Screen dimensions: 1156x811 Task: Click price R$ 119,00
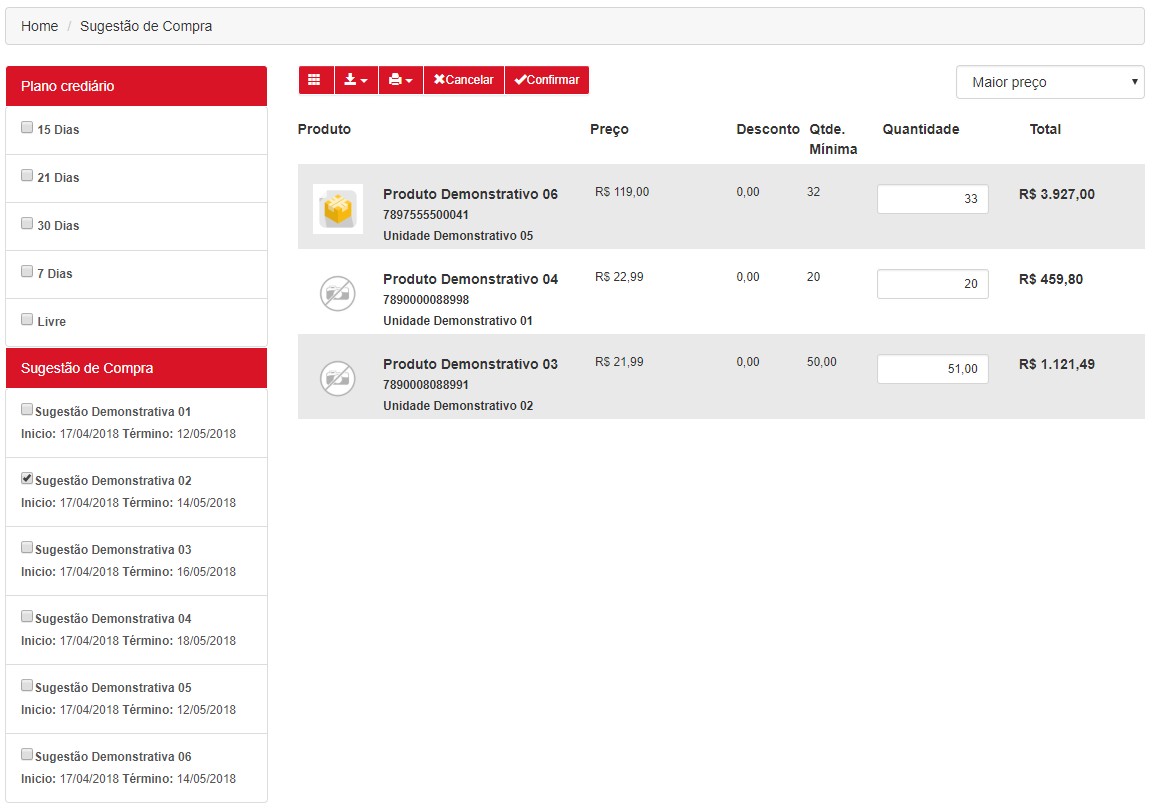pyautogui.click(x=622, y=192)
